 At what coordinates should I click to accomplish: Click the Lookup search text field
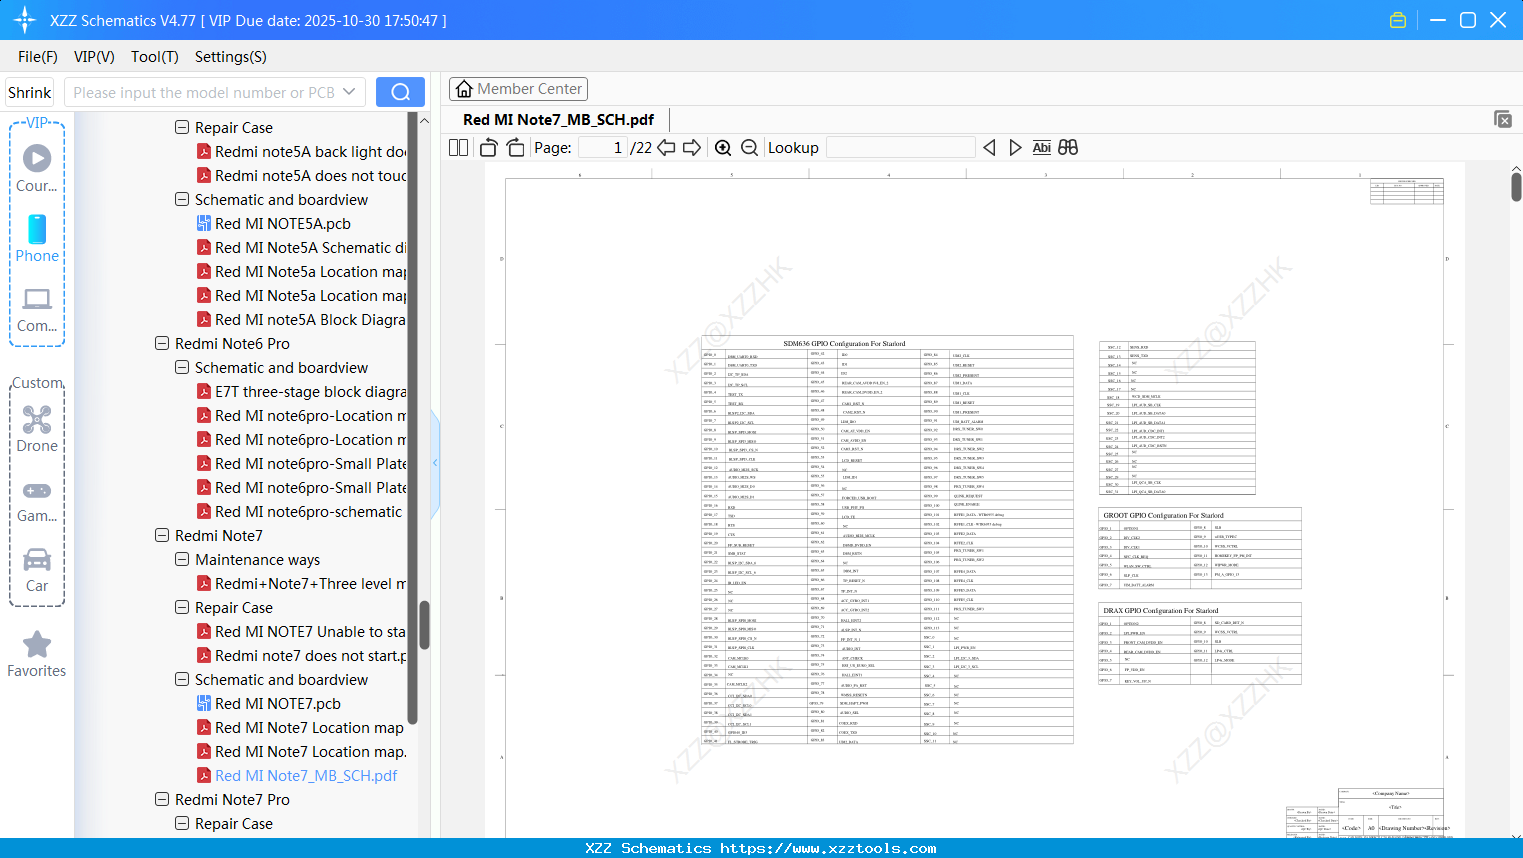pos(901,148)
